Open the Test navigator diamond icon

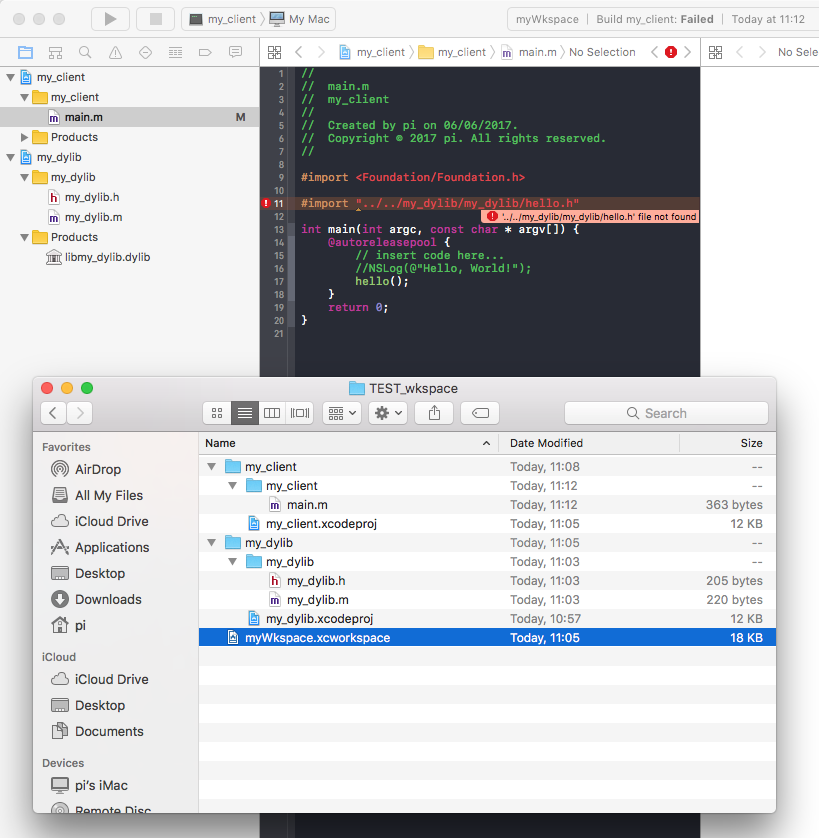tap(145, 52)
